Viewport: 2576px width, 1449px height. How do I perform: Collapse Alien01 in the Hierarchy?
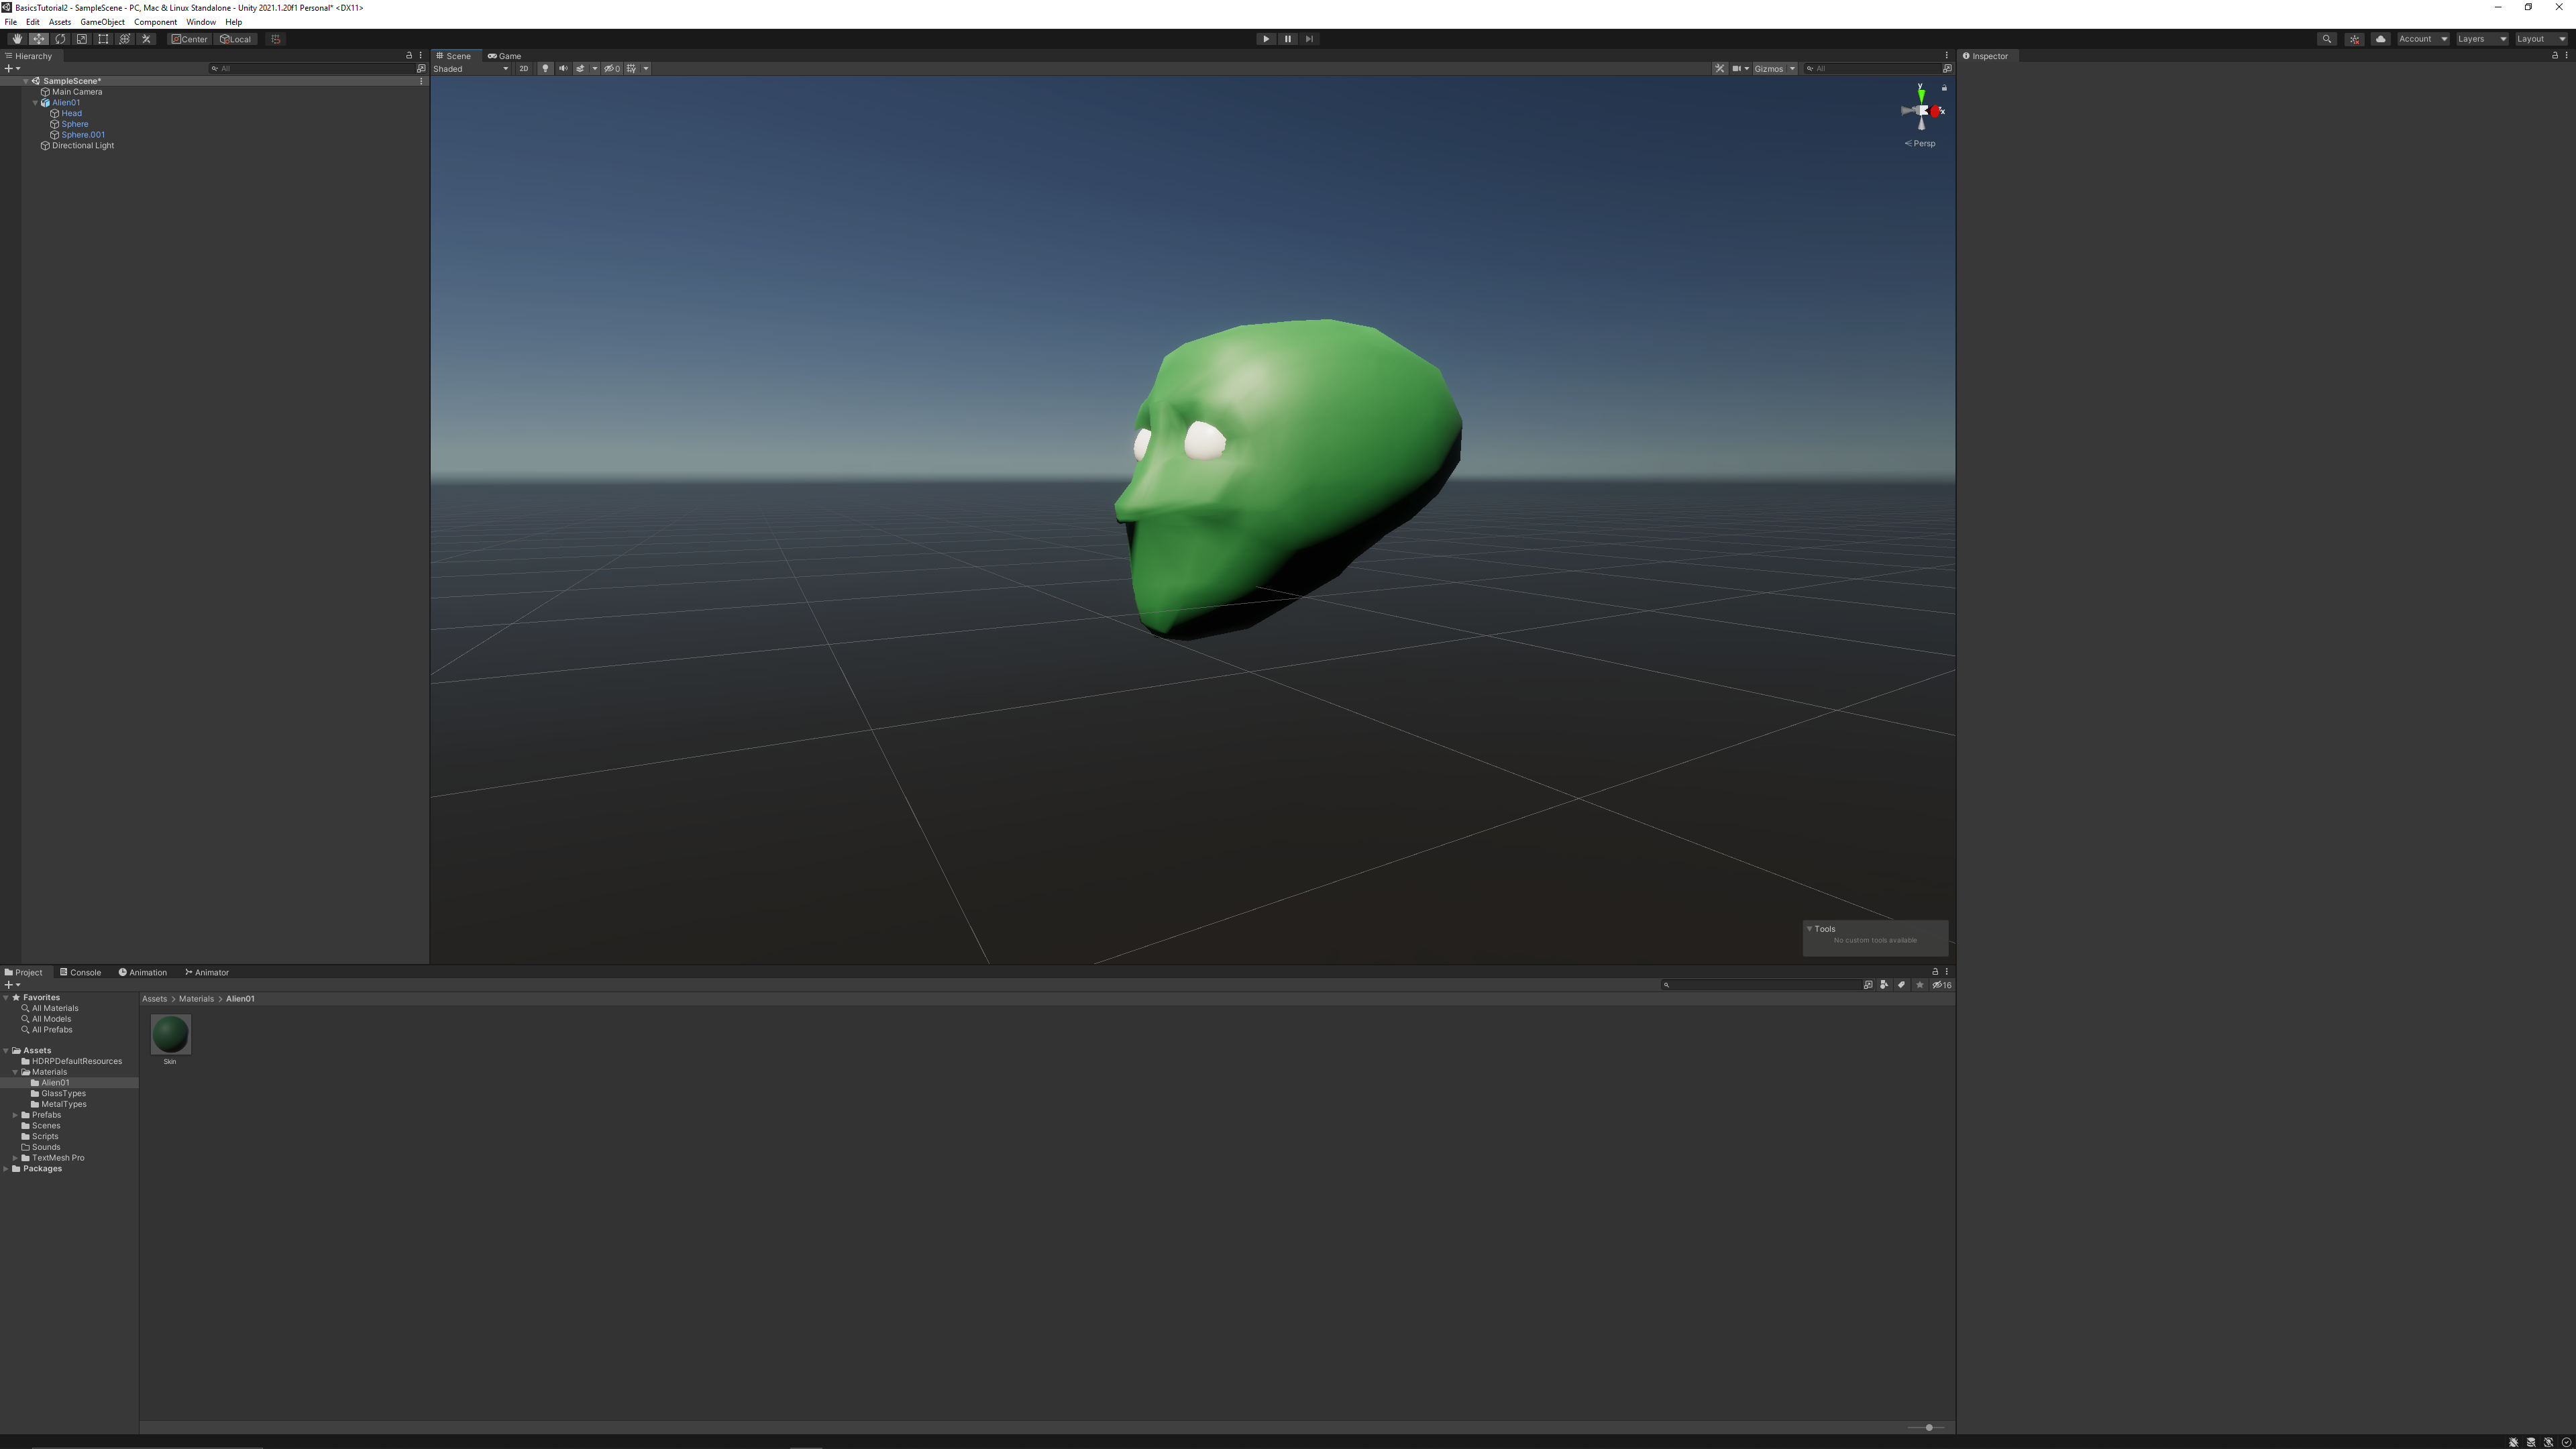[35, 103]
